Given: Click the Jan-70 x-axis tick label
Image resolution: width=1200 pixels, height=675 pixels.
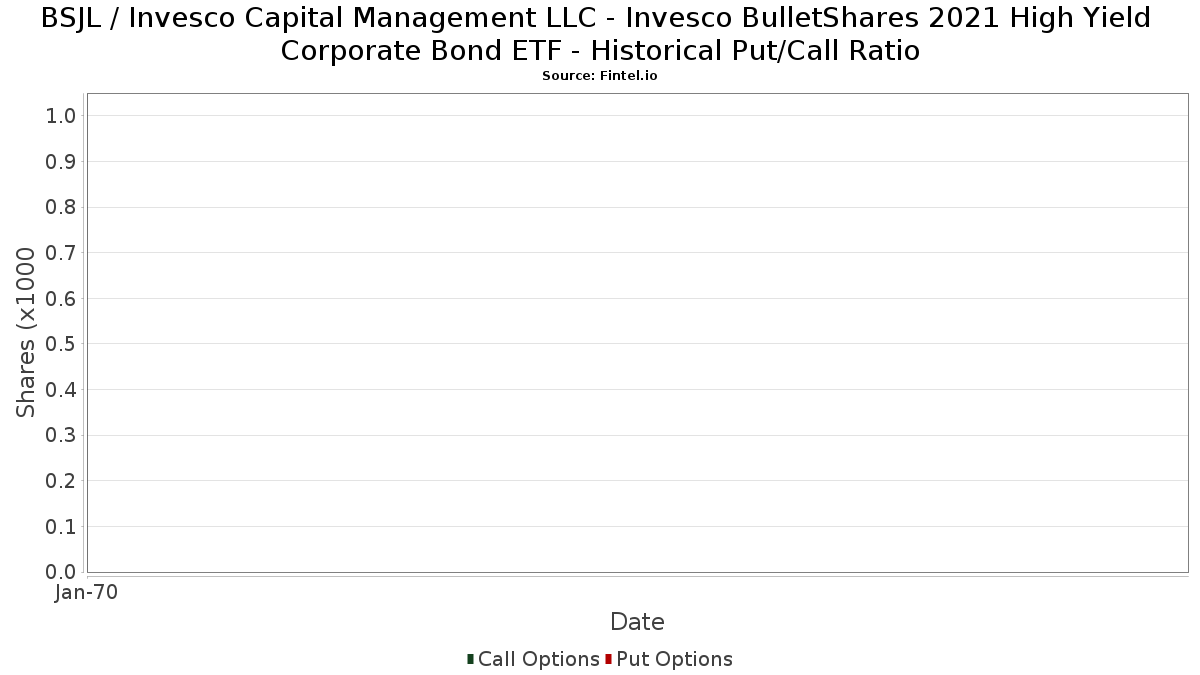Looking at the screenshot, I should tap(87, 592).
